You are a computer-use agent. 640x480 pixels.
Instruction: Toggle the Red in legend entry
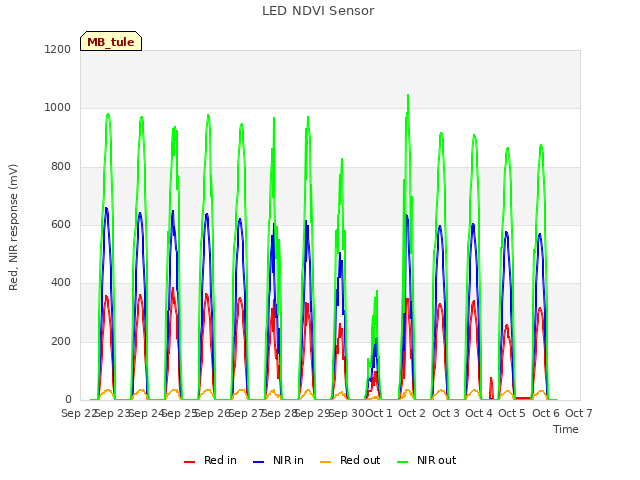click(x=210, y=460)
